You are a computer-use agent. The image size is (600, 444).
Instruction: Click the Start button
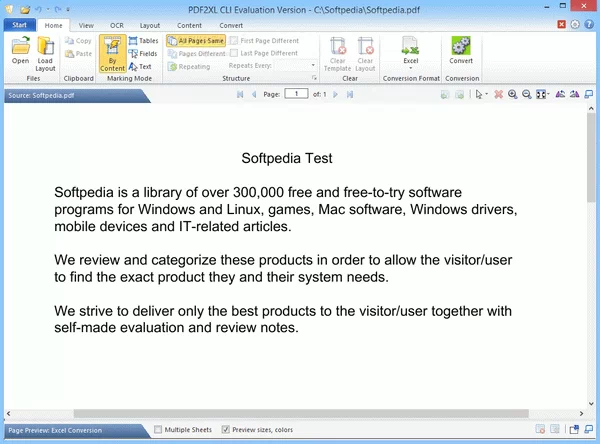(x=20, y=23)
